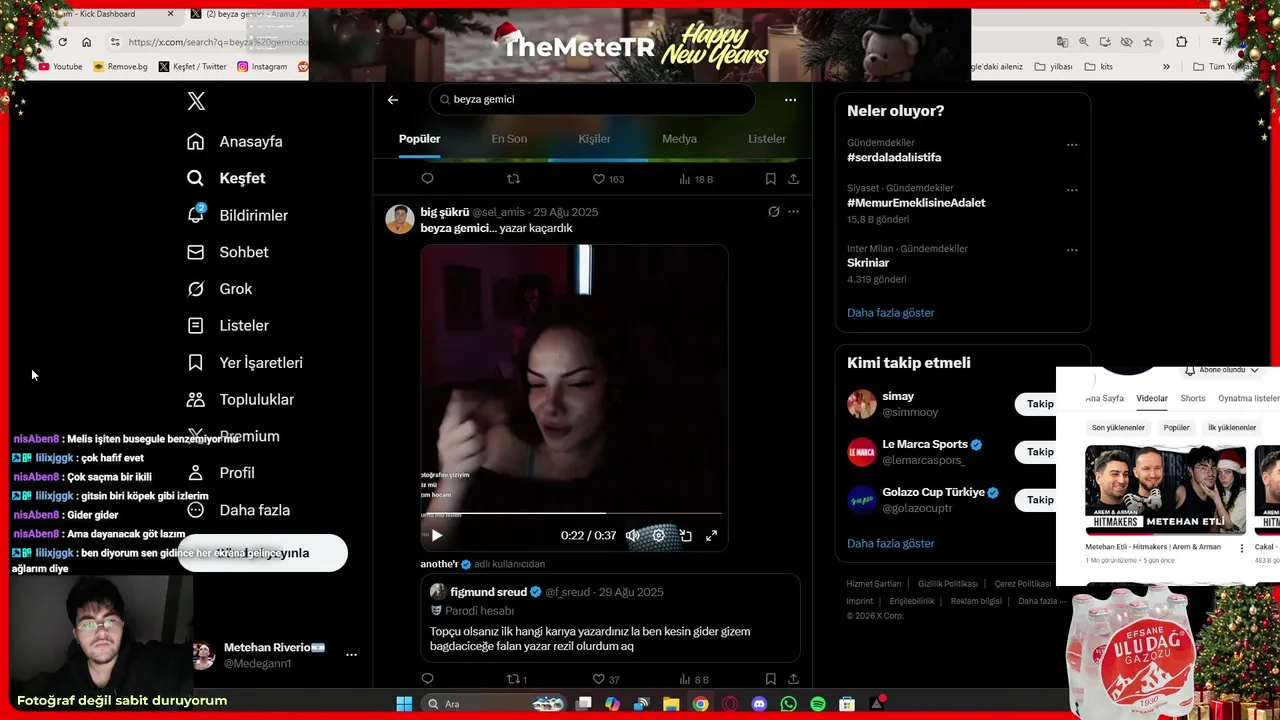Expand video to fullscreen
The width and height of the screenshot is (1280, 720).
pyautogui.click(x=711, y=536)
